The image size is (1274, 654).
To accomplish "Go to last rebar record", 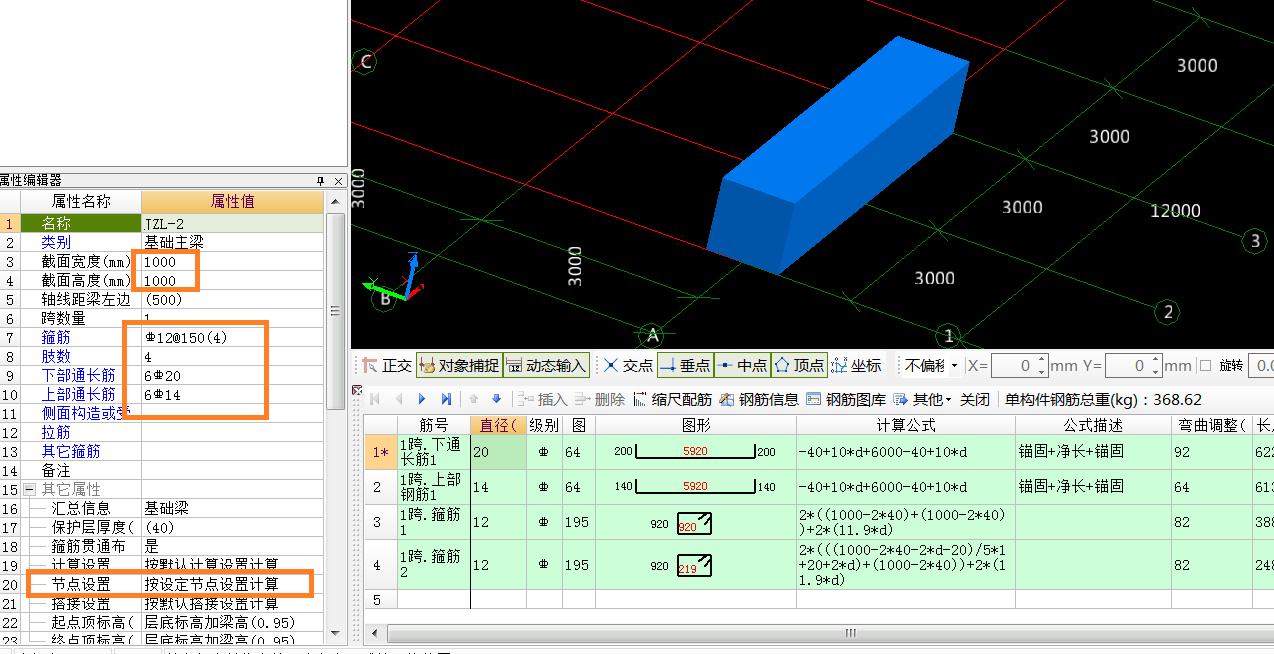I will point(446,399).
